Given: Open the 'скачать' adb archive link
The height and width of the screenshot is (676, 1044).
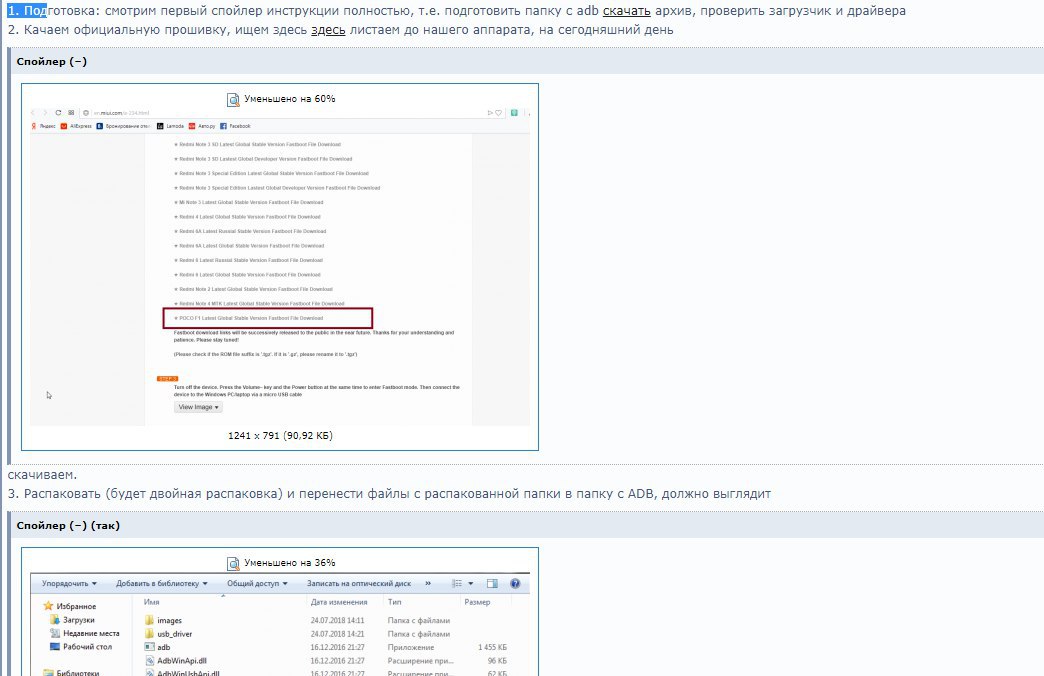Looking at the screenshot, I should (626, 11).
